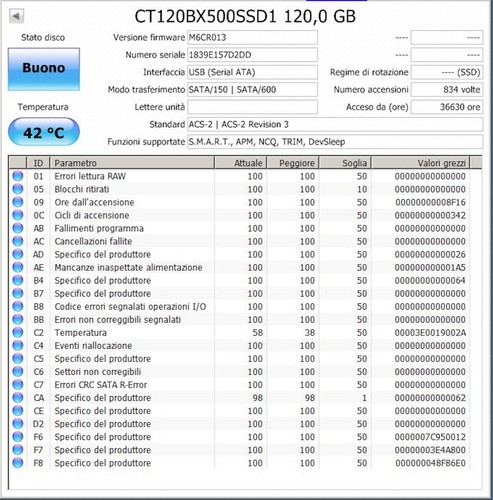Screen dimensions: 493x500
Task: Click status icon for ID C7 row
Action: [x=18, y=384]
